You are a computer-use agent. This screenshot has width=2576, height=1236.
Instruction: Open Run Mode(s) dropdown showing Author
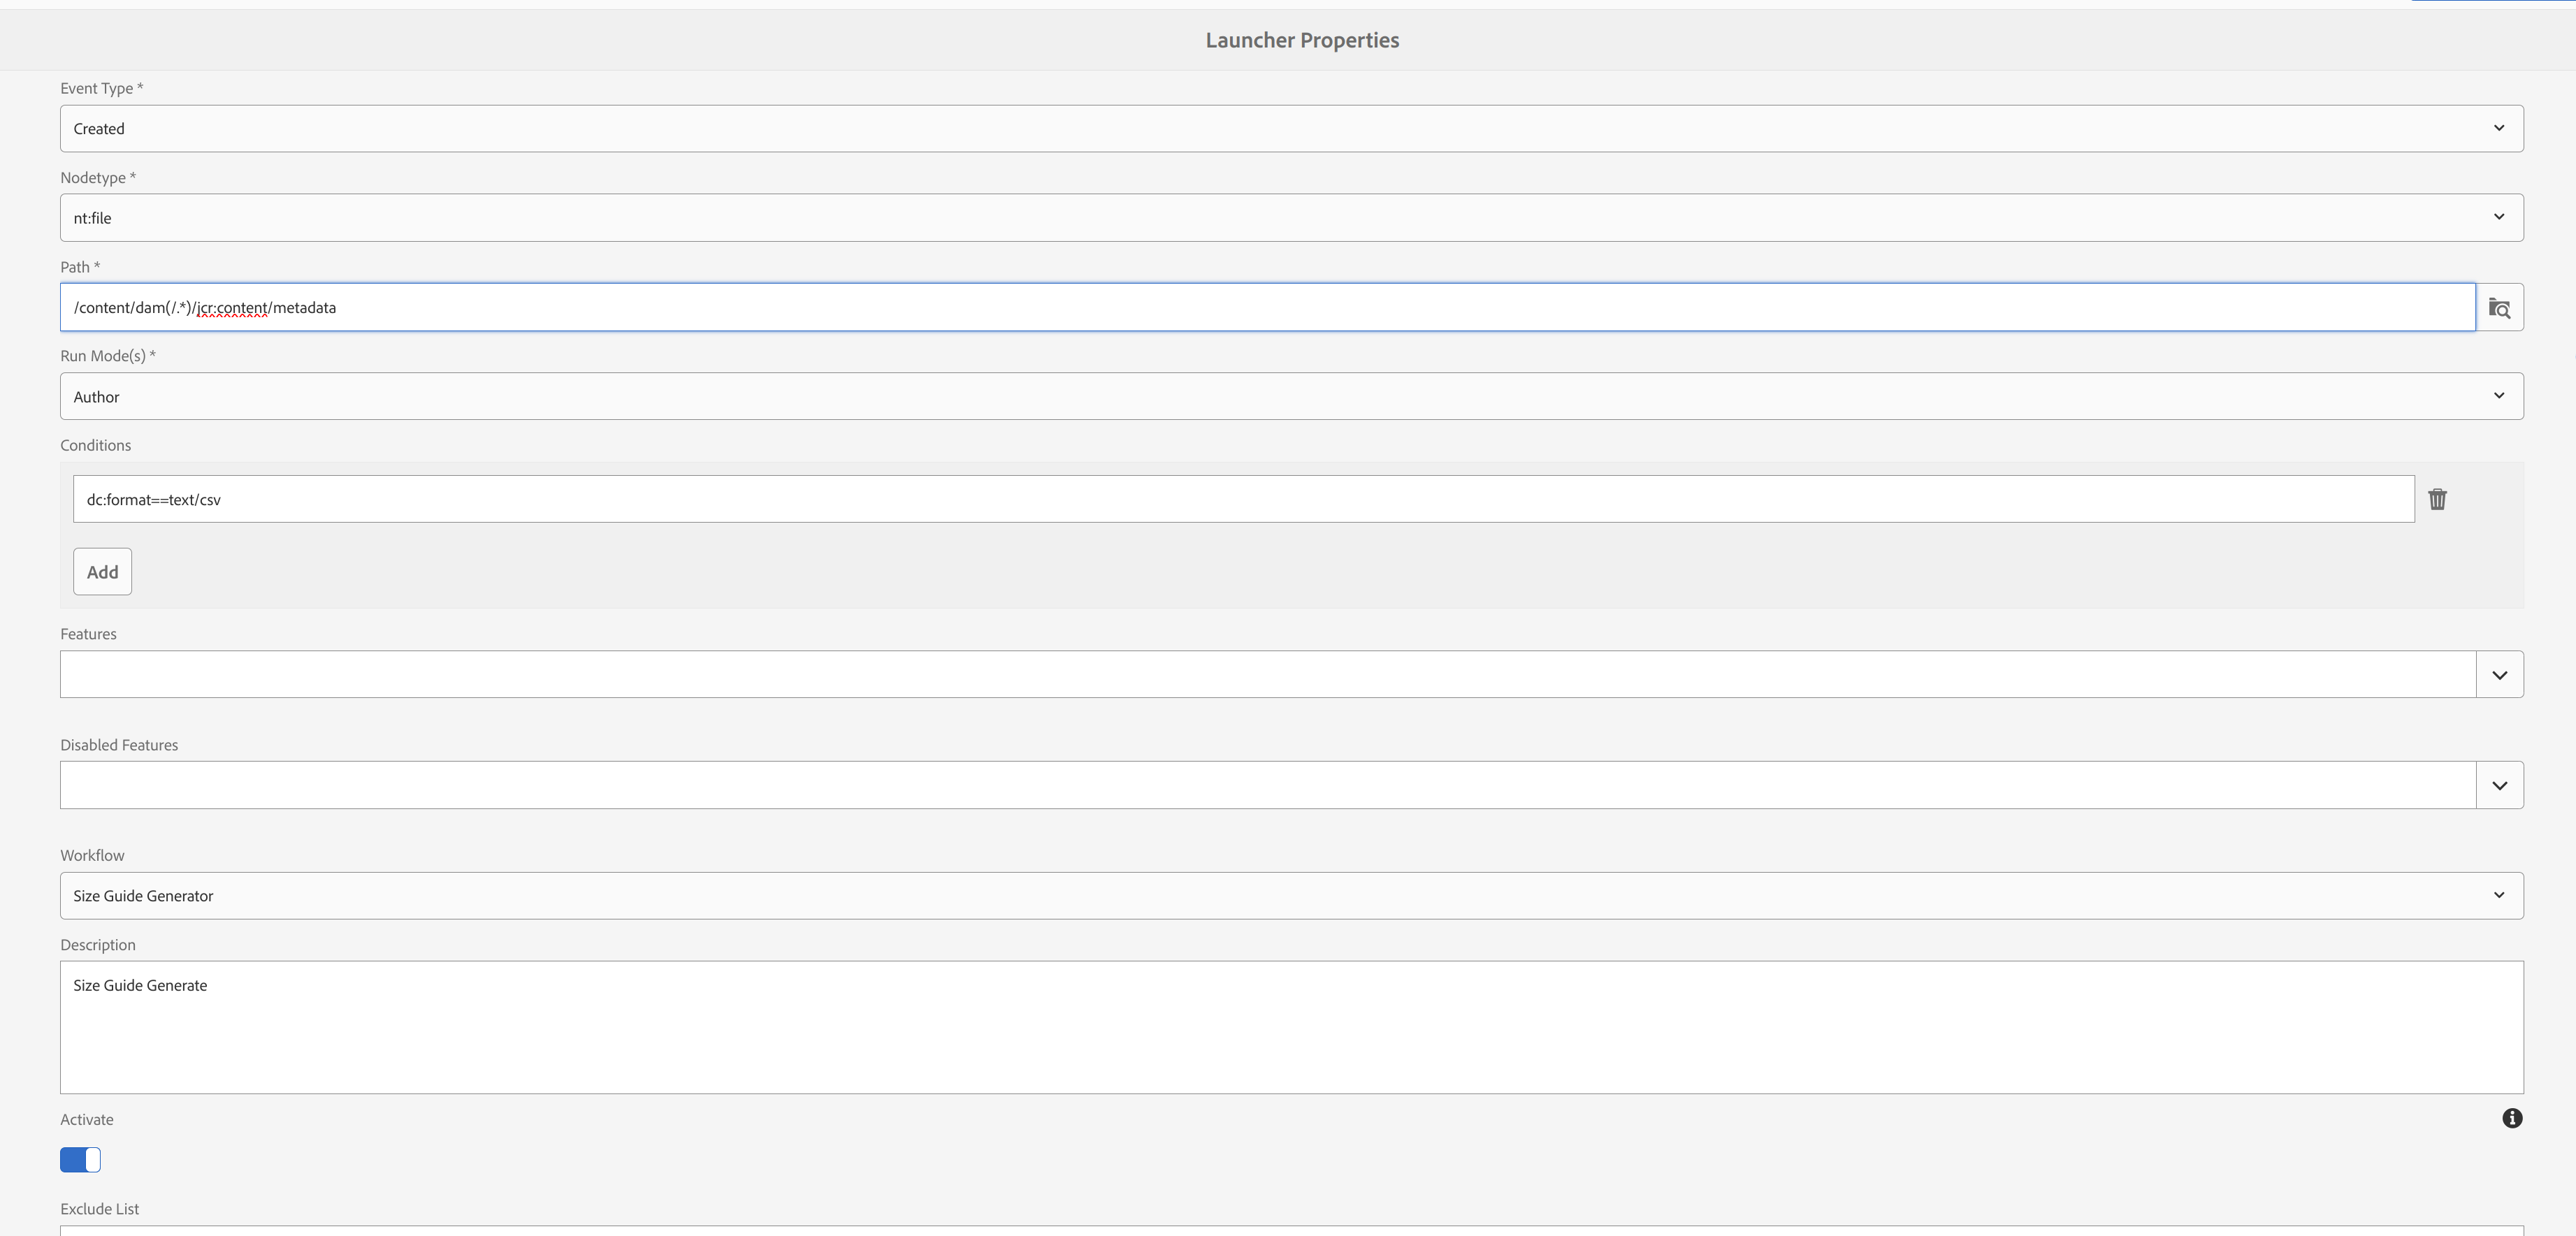click(x=1290, y=397)
